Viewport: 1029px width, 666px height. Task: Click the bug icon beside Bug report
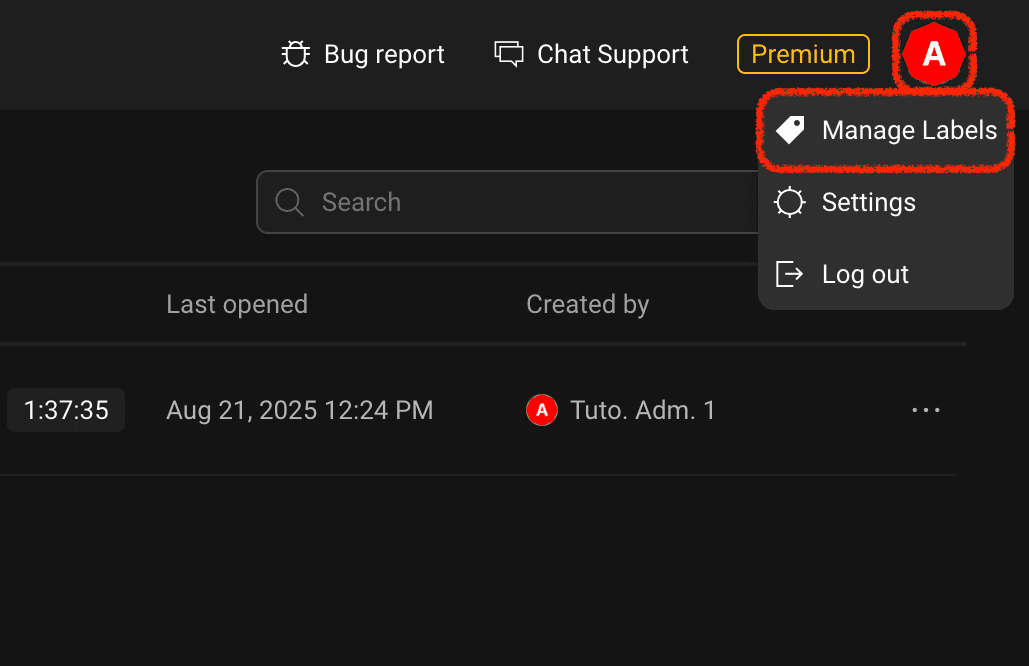pyautogui.click(x=295, y=54)
